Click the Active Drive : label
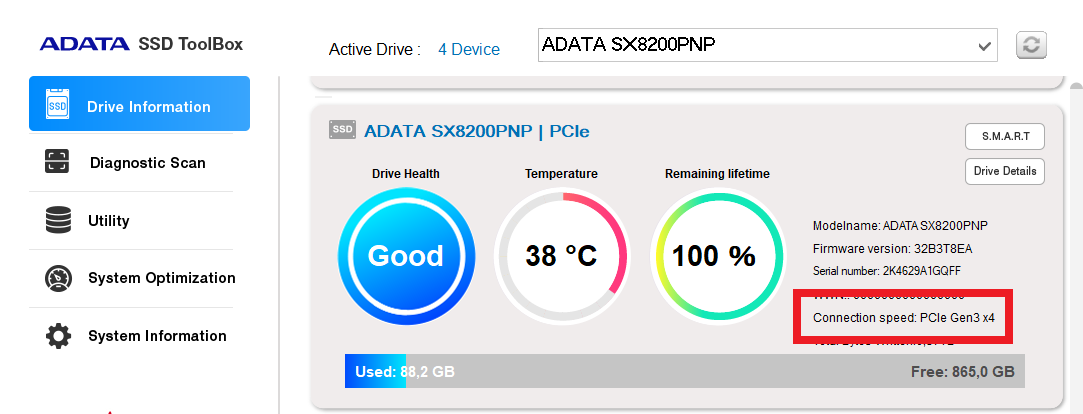Screen dimensions: 1083x414 375,50
